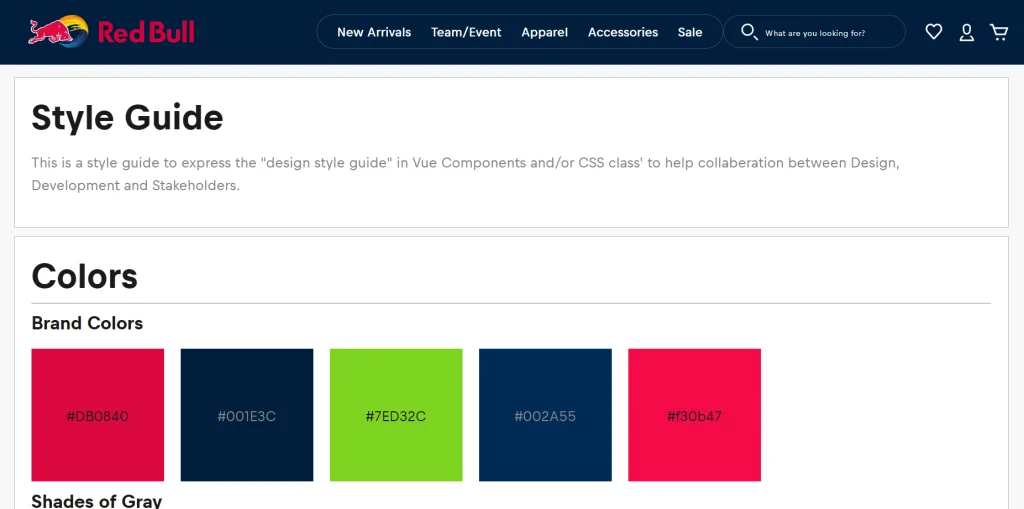Click the magnifying glass search icon
Screen dimensions: 1024x509
748,32
